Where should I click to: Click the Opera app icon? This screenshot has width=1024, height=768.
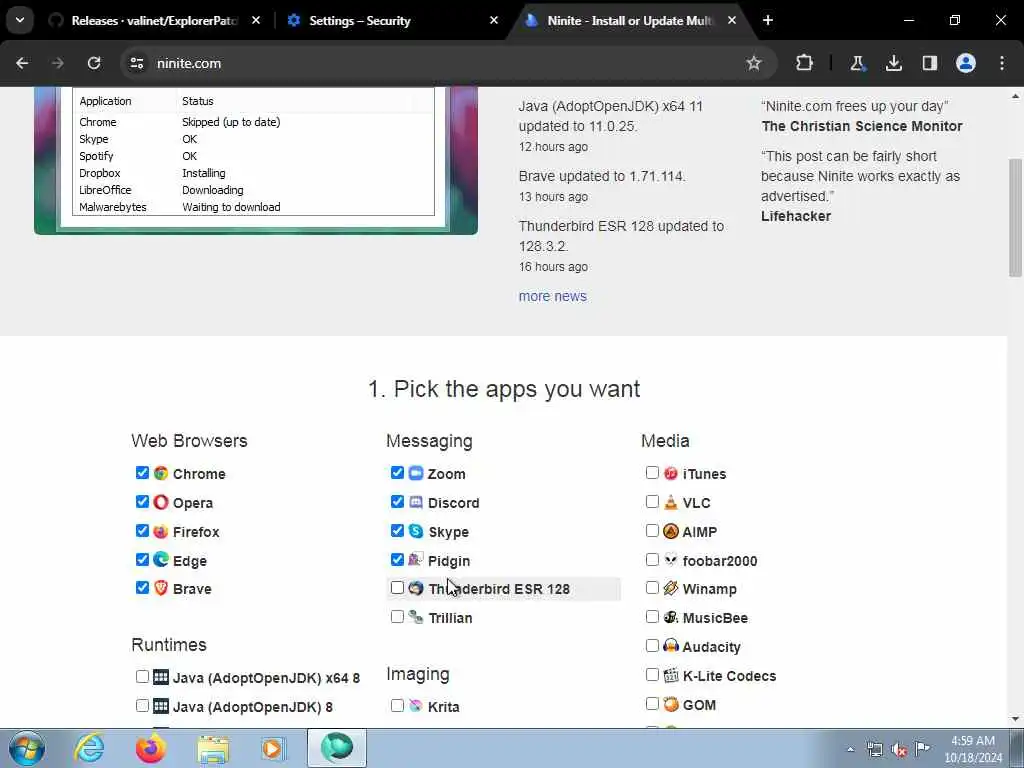[x=161, y=502]
